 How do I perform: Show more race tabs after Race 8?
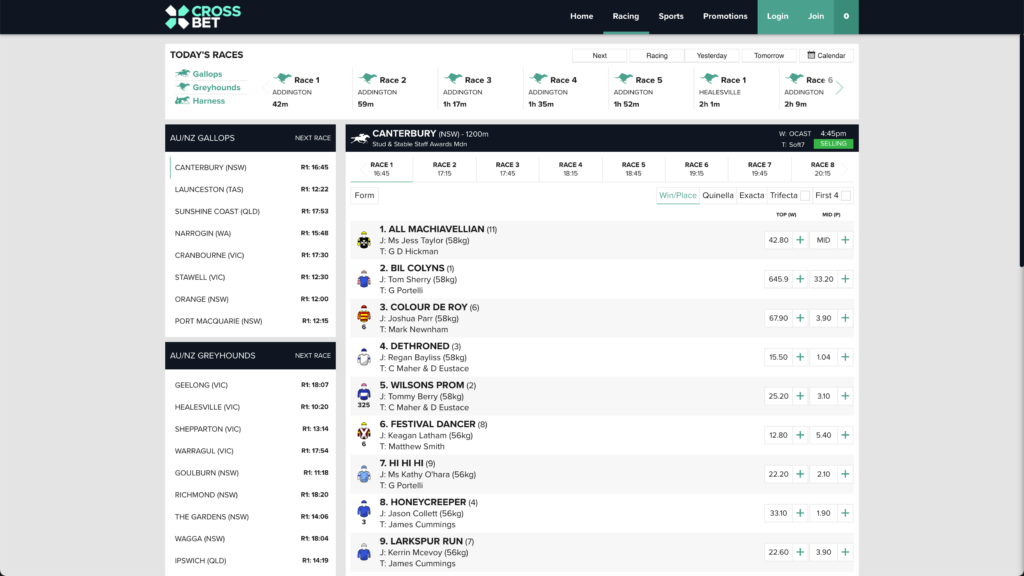[x=848, y=168]
